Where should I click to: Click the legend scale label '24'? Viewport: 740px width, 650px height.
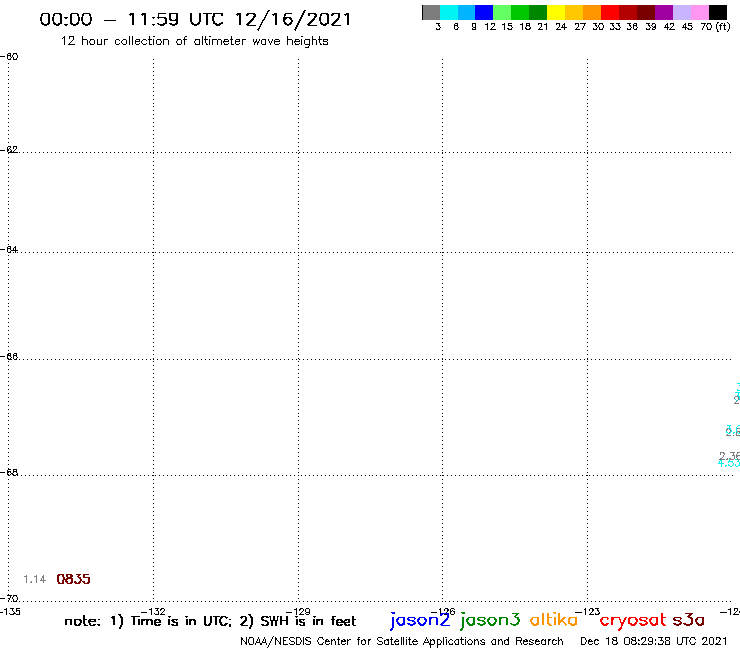[x=561, y=26]
